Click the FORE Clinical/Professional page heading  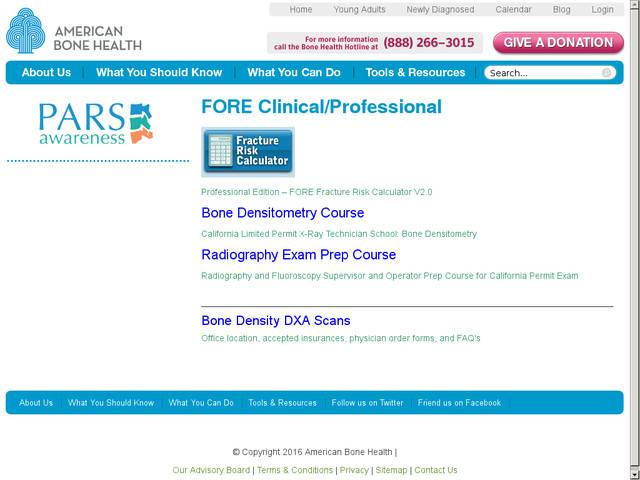click(x=322, y=107)
